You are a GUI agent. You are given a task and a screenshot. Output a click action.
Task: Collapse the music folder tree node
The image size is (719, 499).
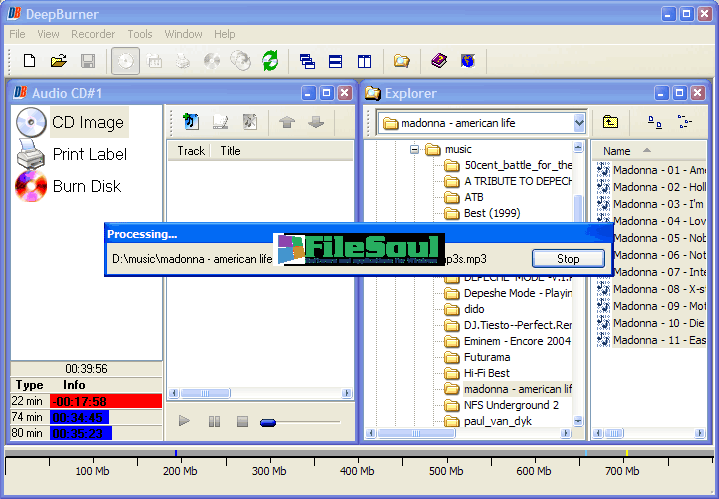coord(412,149)
